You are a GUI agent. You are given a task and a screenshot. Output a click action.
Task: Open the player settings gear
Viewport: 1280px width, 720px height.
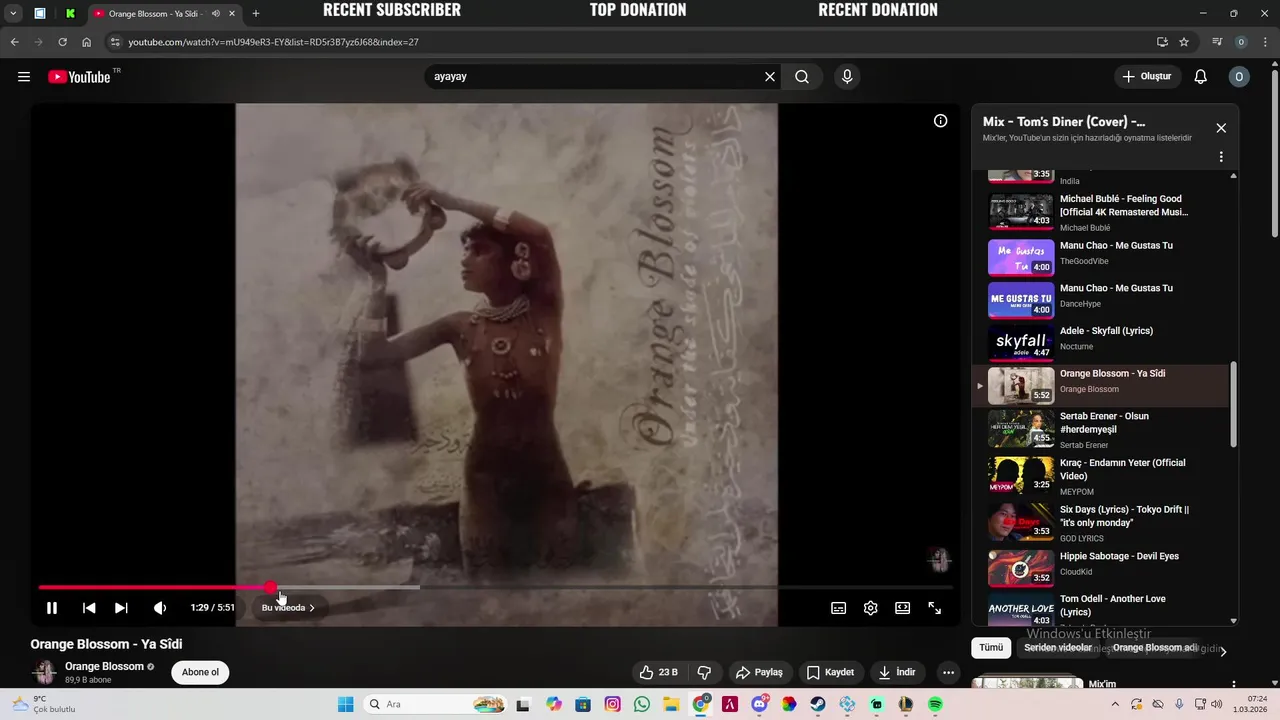tap(871, 608)
